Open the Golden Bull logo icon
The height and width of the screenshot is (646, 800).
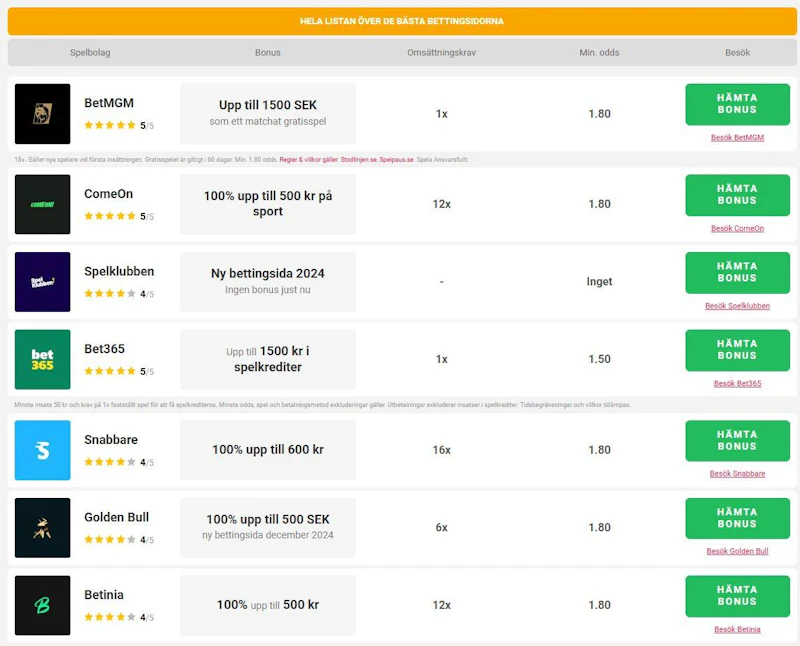click(x=42, y=527)
